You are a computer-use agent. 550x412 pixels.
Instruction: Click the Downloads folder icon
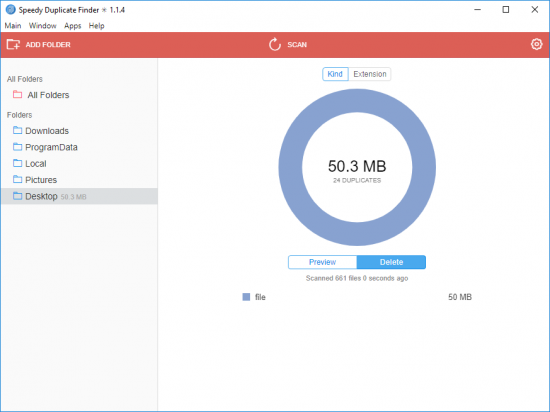(18, 130)
